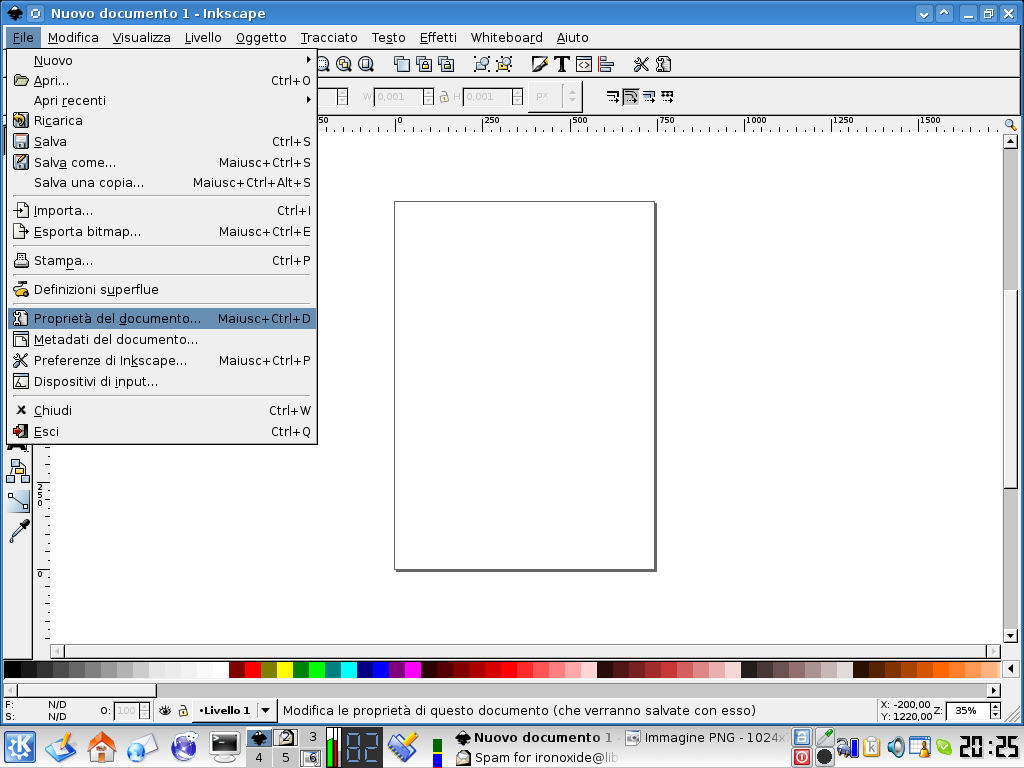Expand the Apri recenti submenu
The image size is (1024, 768).
[x=160, y=100]
